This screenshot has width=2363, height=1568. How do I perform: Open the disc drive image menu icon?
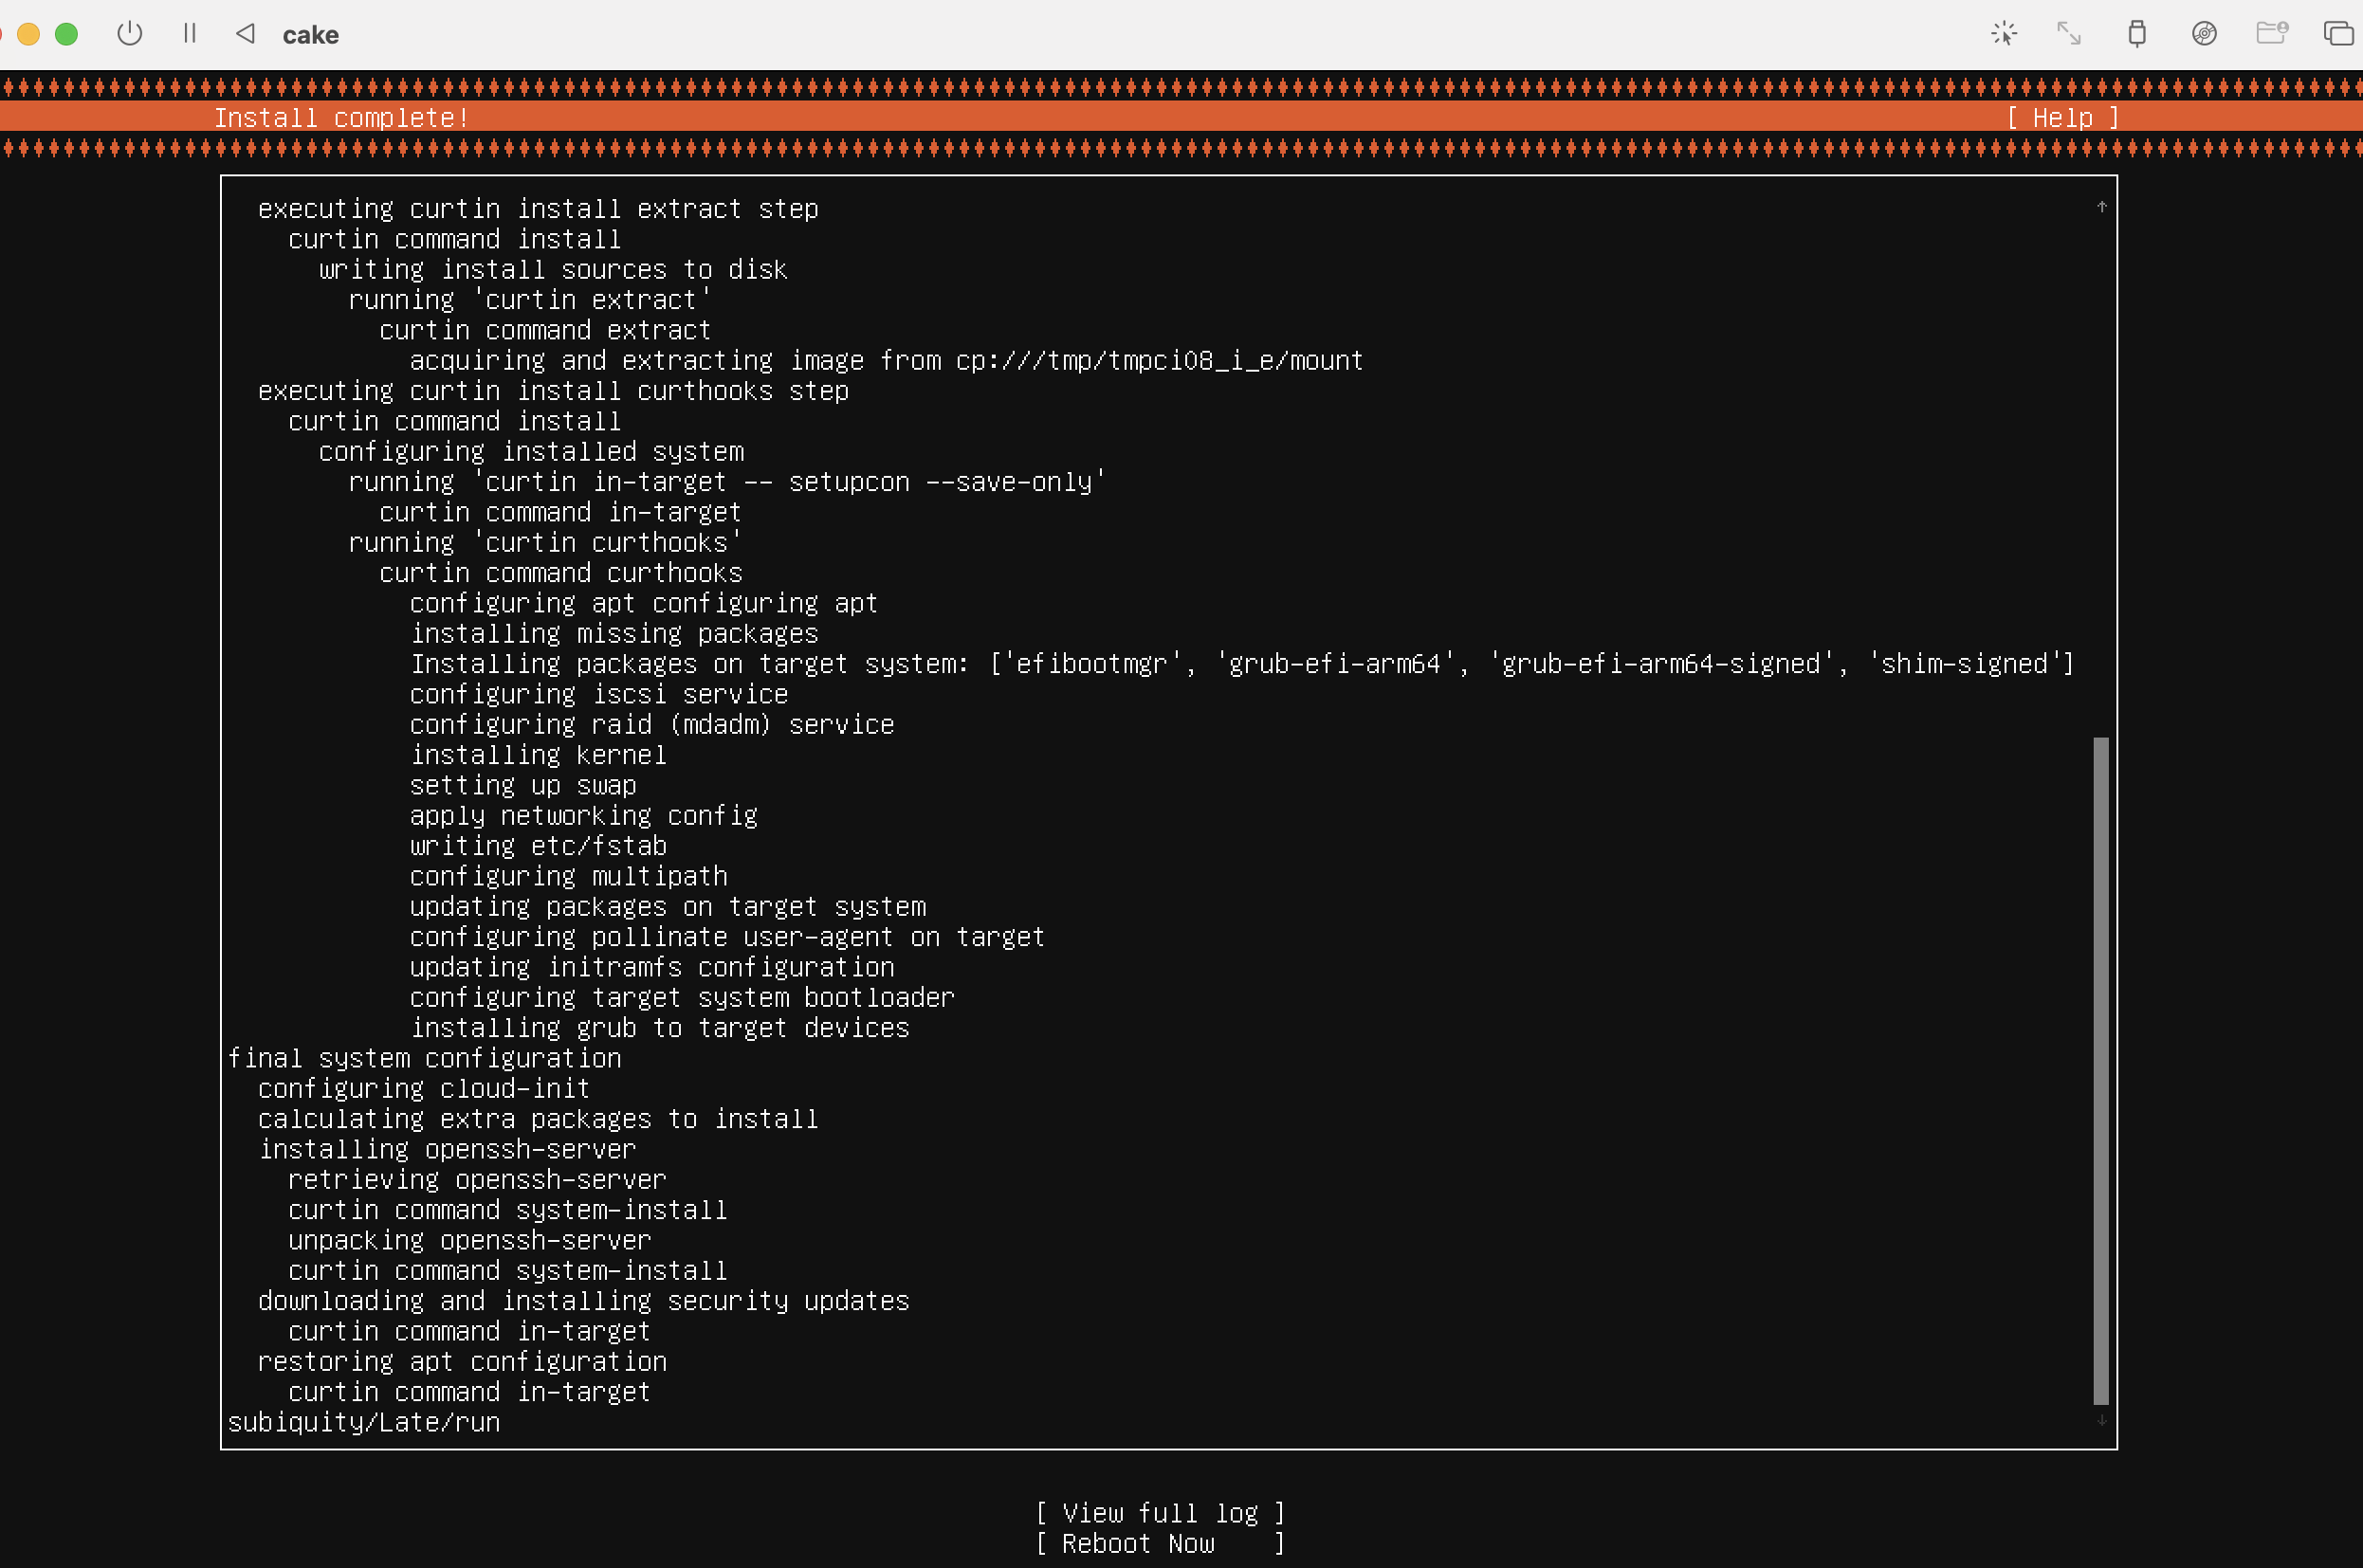pyautogui.click(x=2204, y=34)
